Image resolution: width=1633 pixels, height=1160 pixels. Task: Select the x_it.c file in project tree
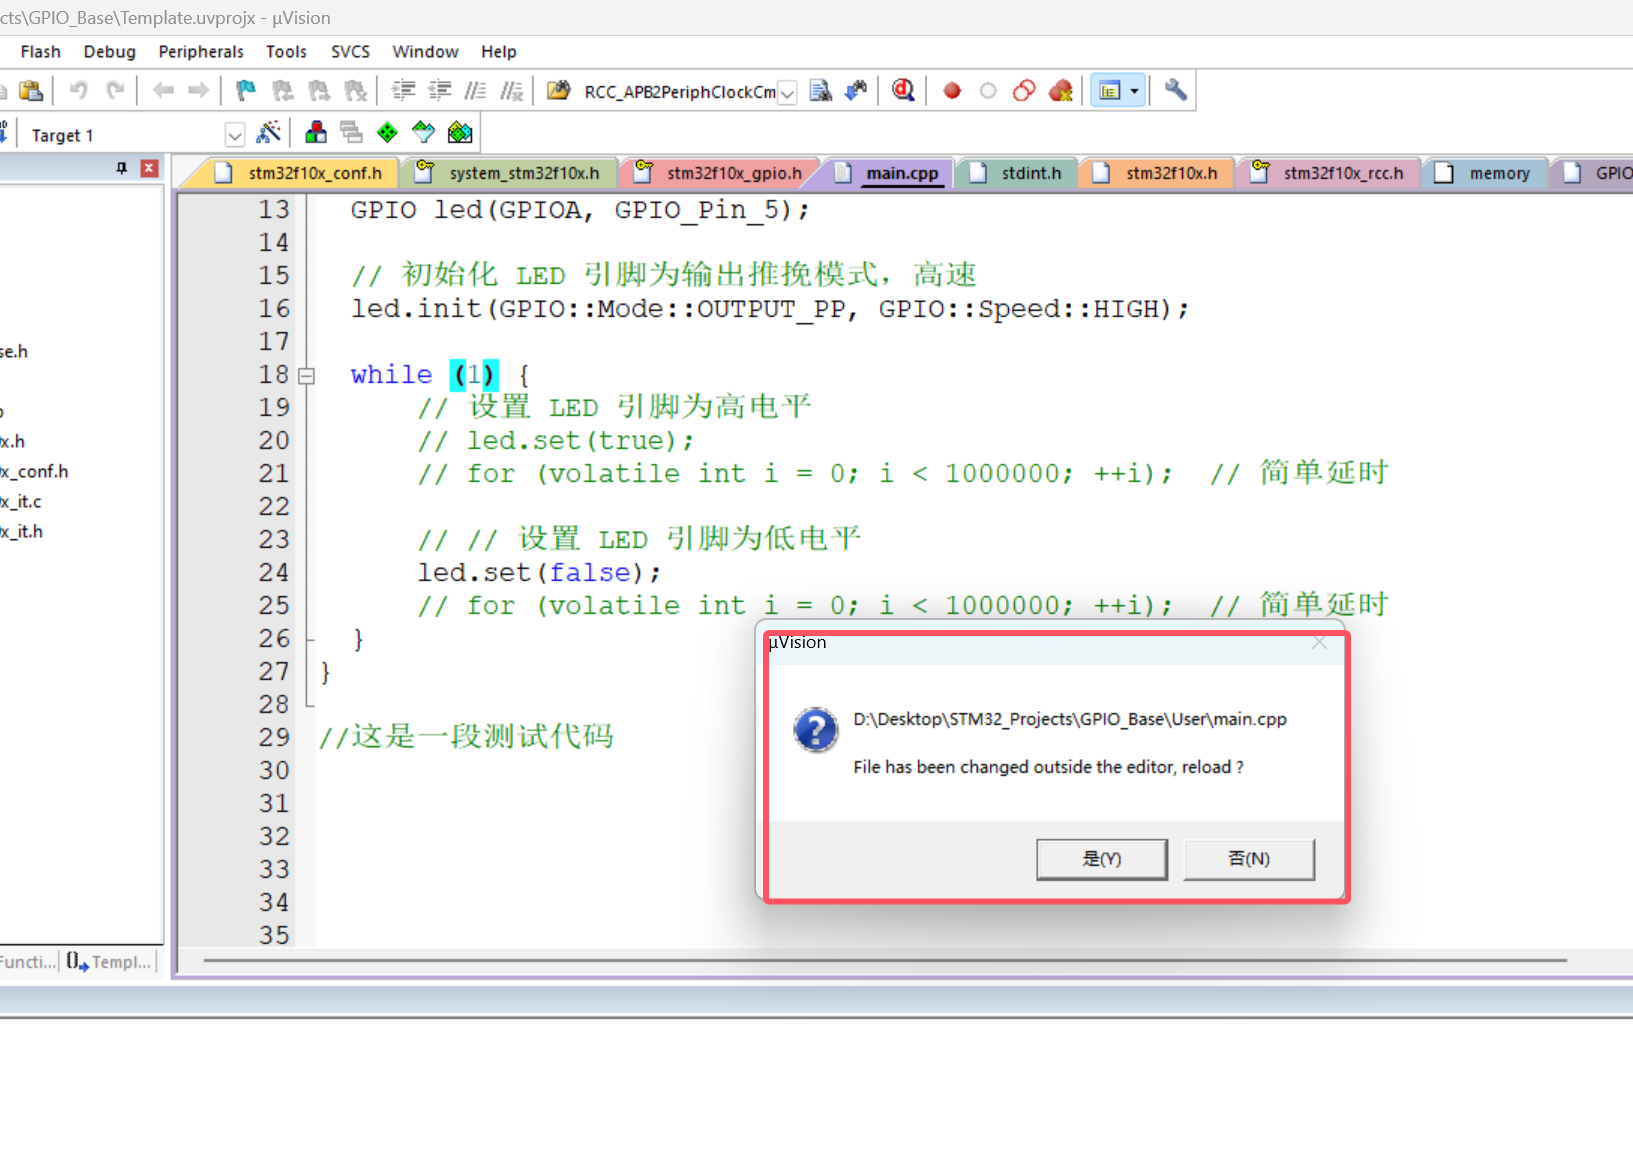[21, 502]
